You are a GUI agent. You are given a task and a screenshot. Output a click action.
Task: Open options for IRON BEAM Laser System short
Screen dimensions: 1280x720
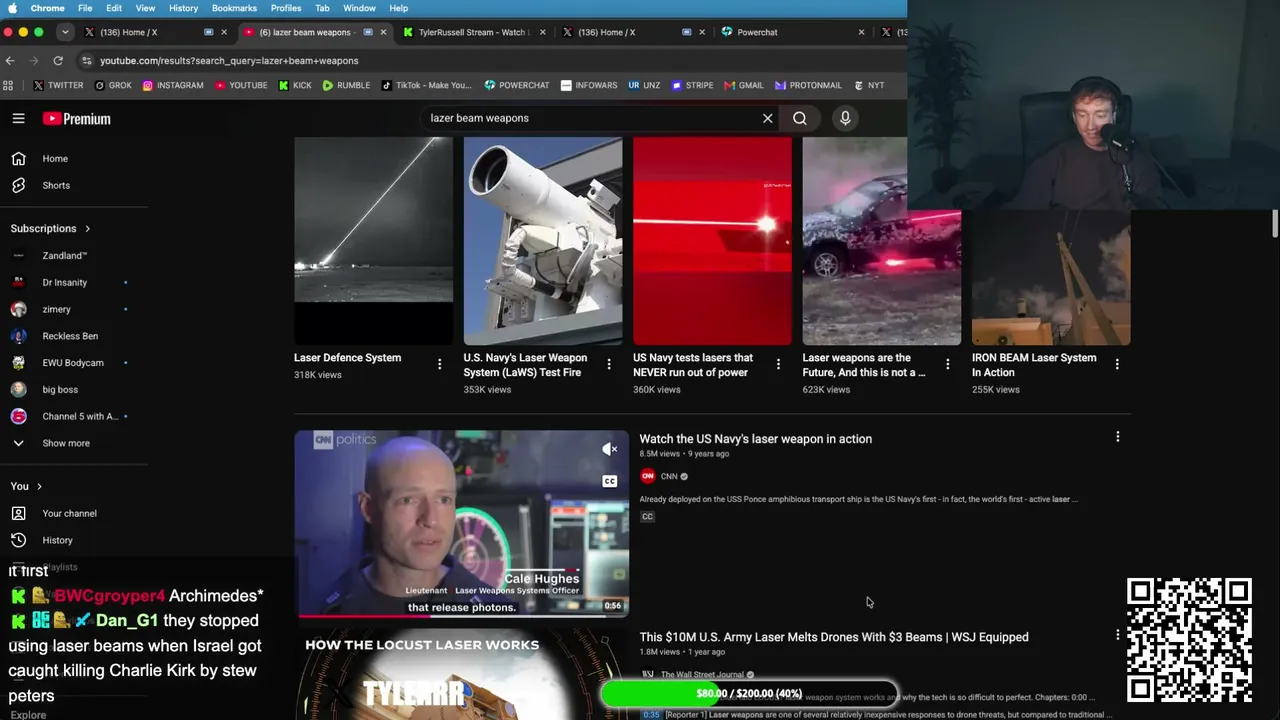[1117, 364]
